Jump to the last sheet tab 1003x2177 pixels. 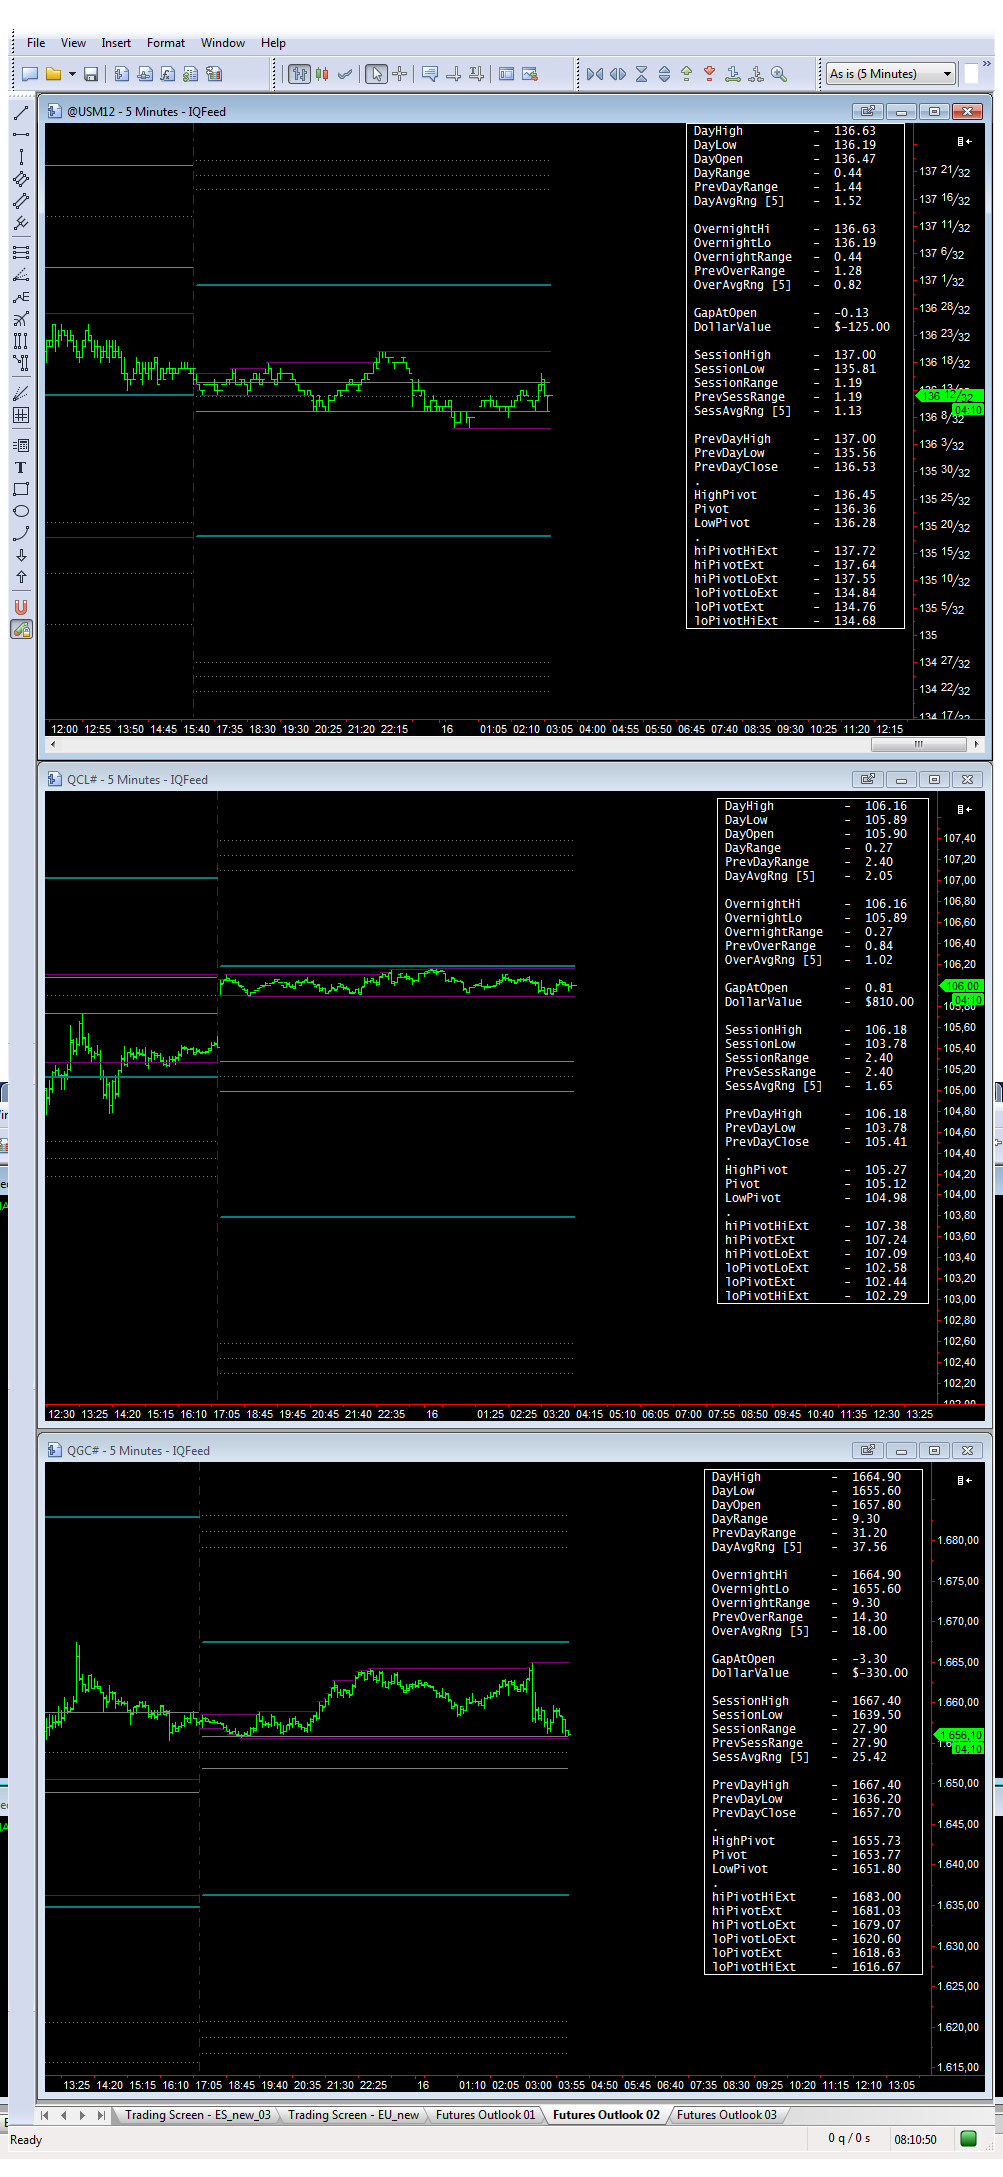101,2115
